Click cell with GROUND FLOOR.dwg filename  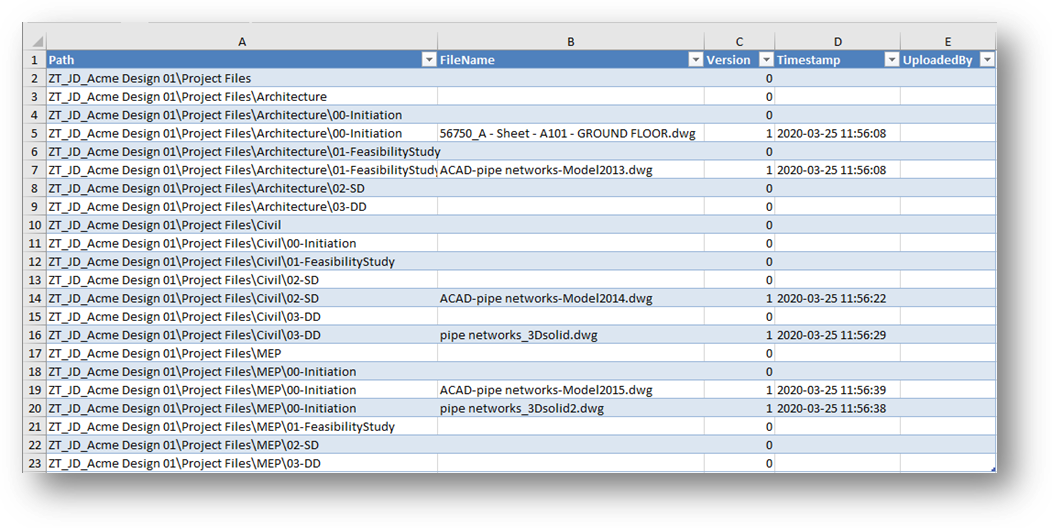tap(570, 134)
